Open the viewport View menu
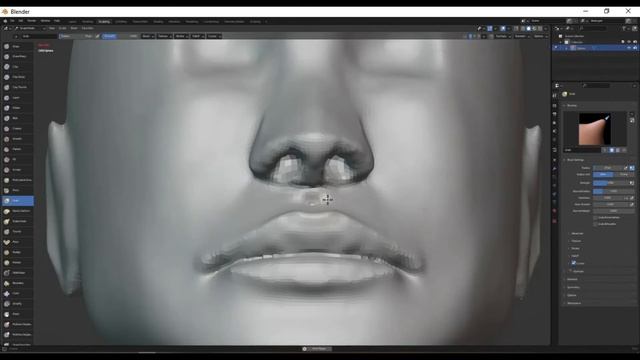 point(52,28)
